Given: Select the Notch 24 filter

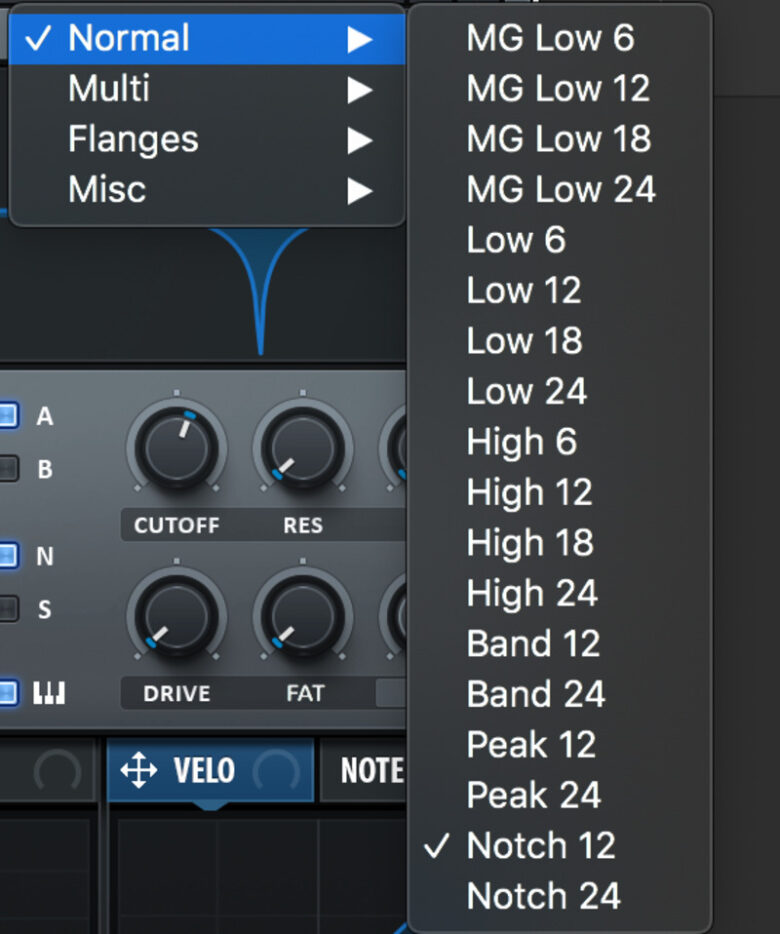Looking at the screenshot, I should [560, 896].
